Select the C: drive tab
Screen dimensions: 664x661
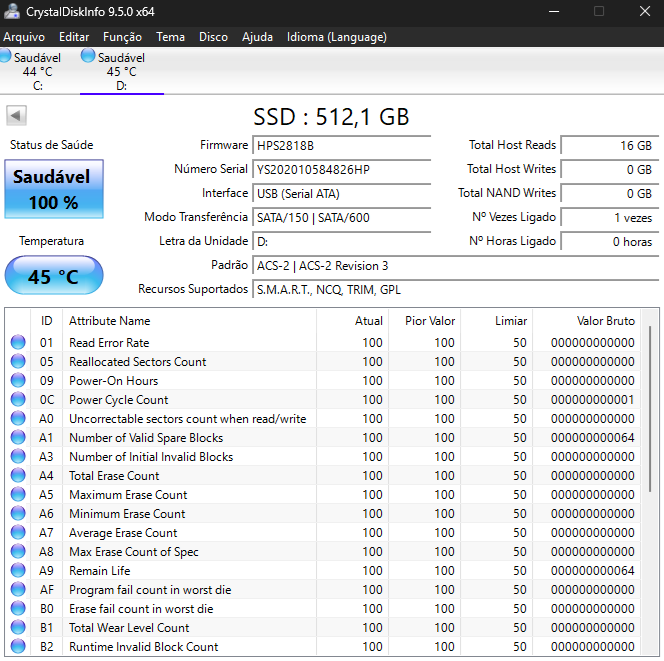pos(38,71)
